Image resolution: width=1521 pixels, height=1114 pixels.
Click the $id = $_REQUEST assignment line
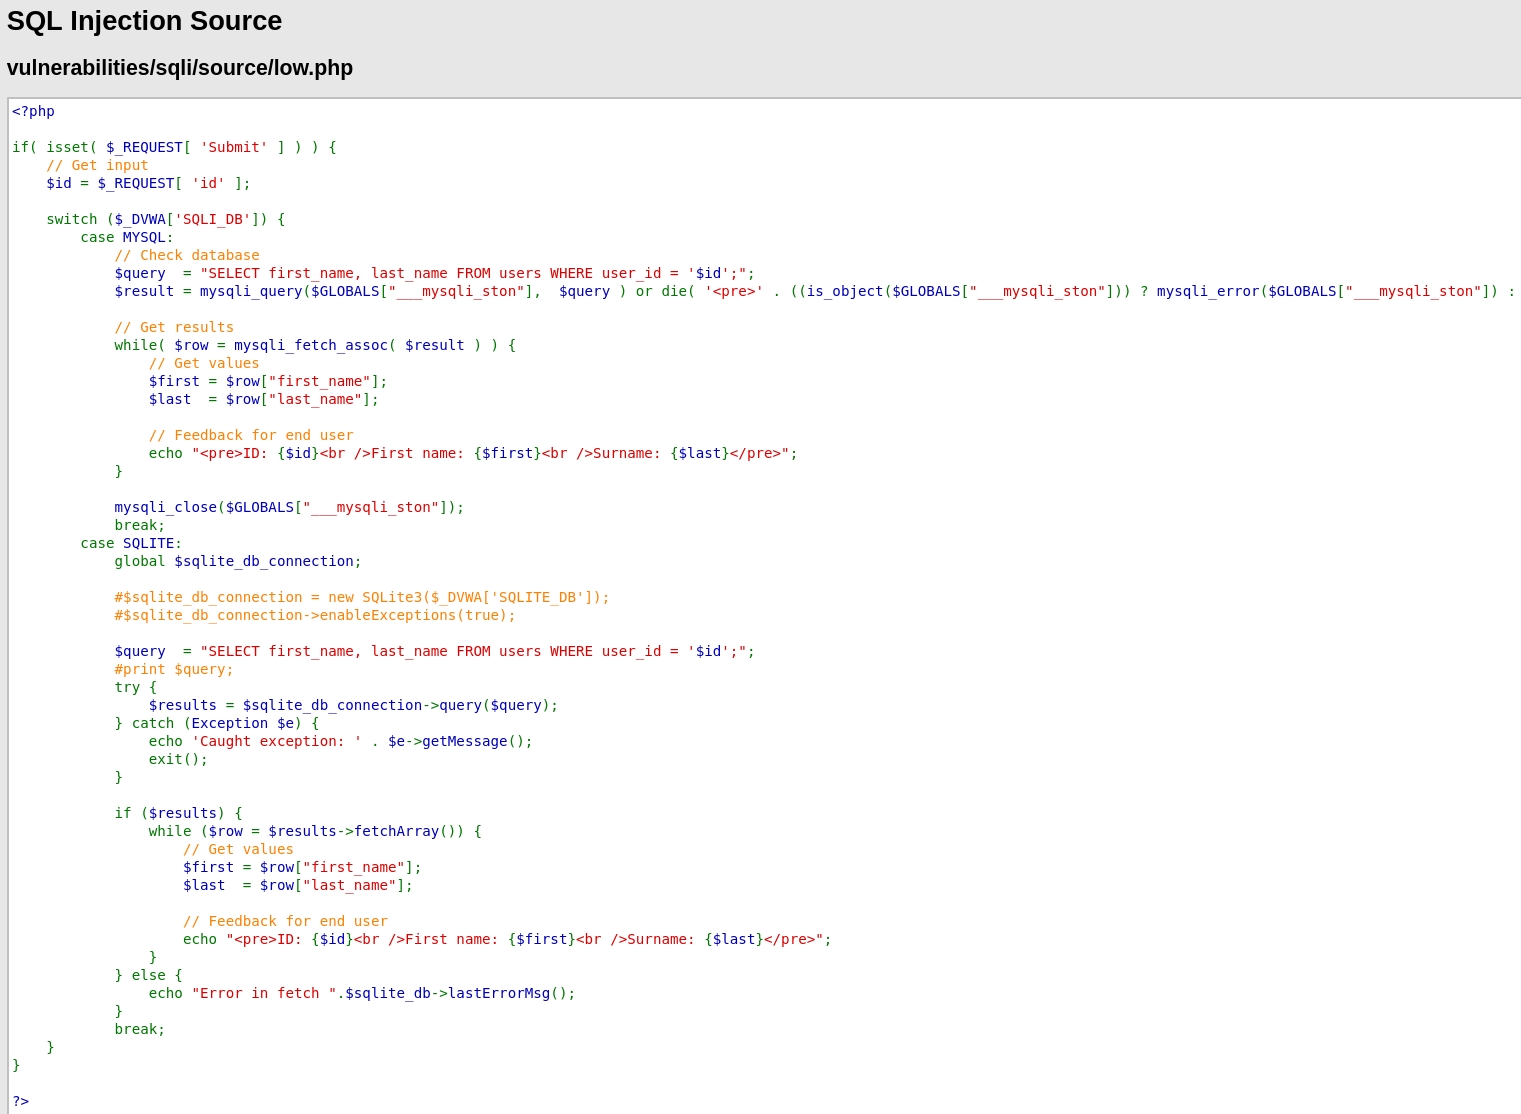coord(148,183)
